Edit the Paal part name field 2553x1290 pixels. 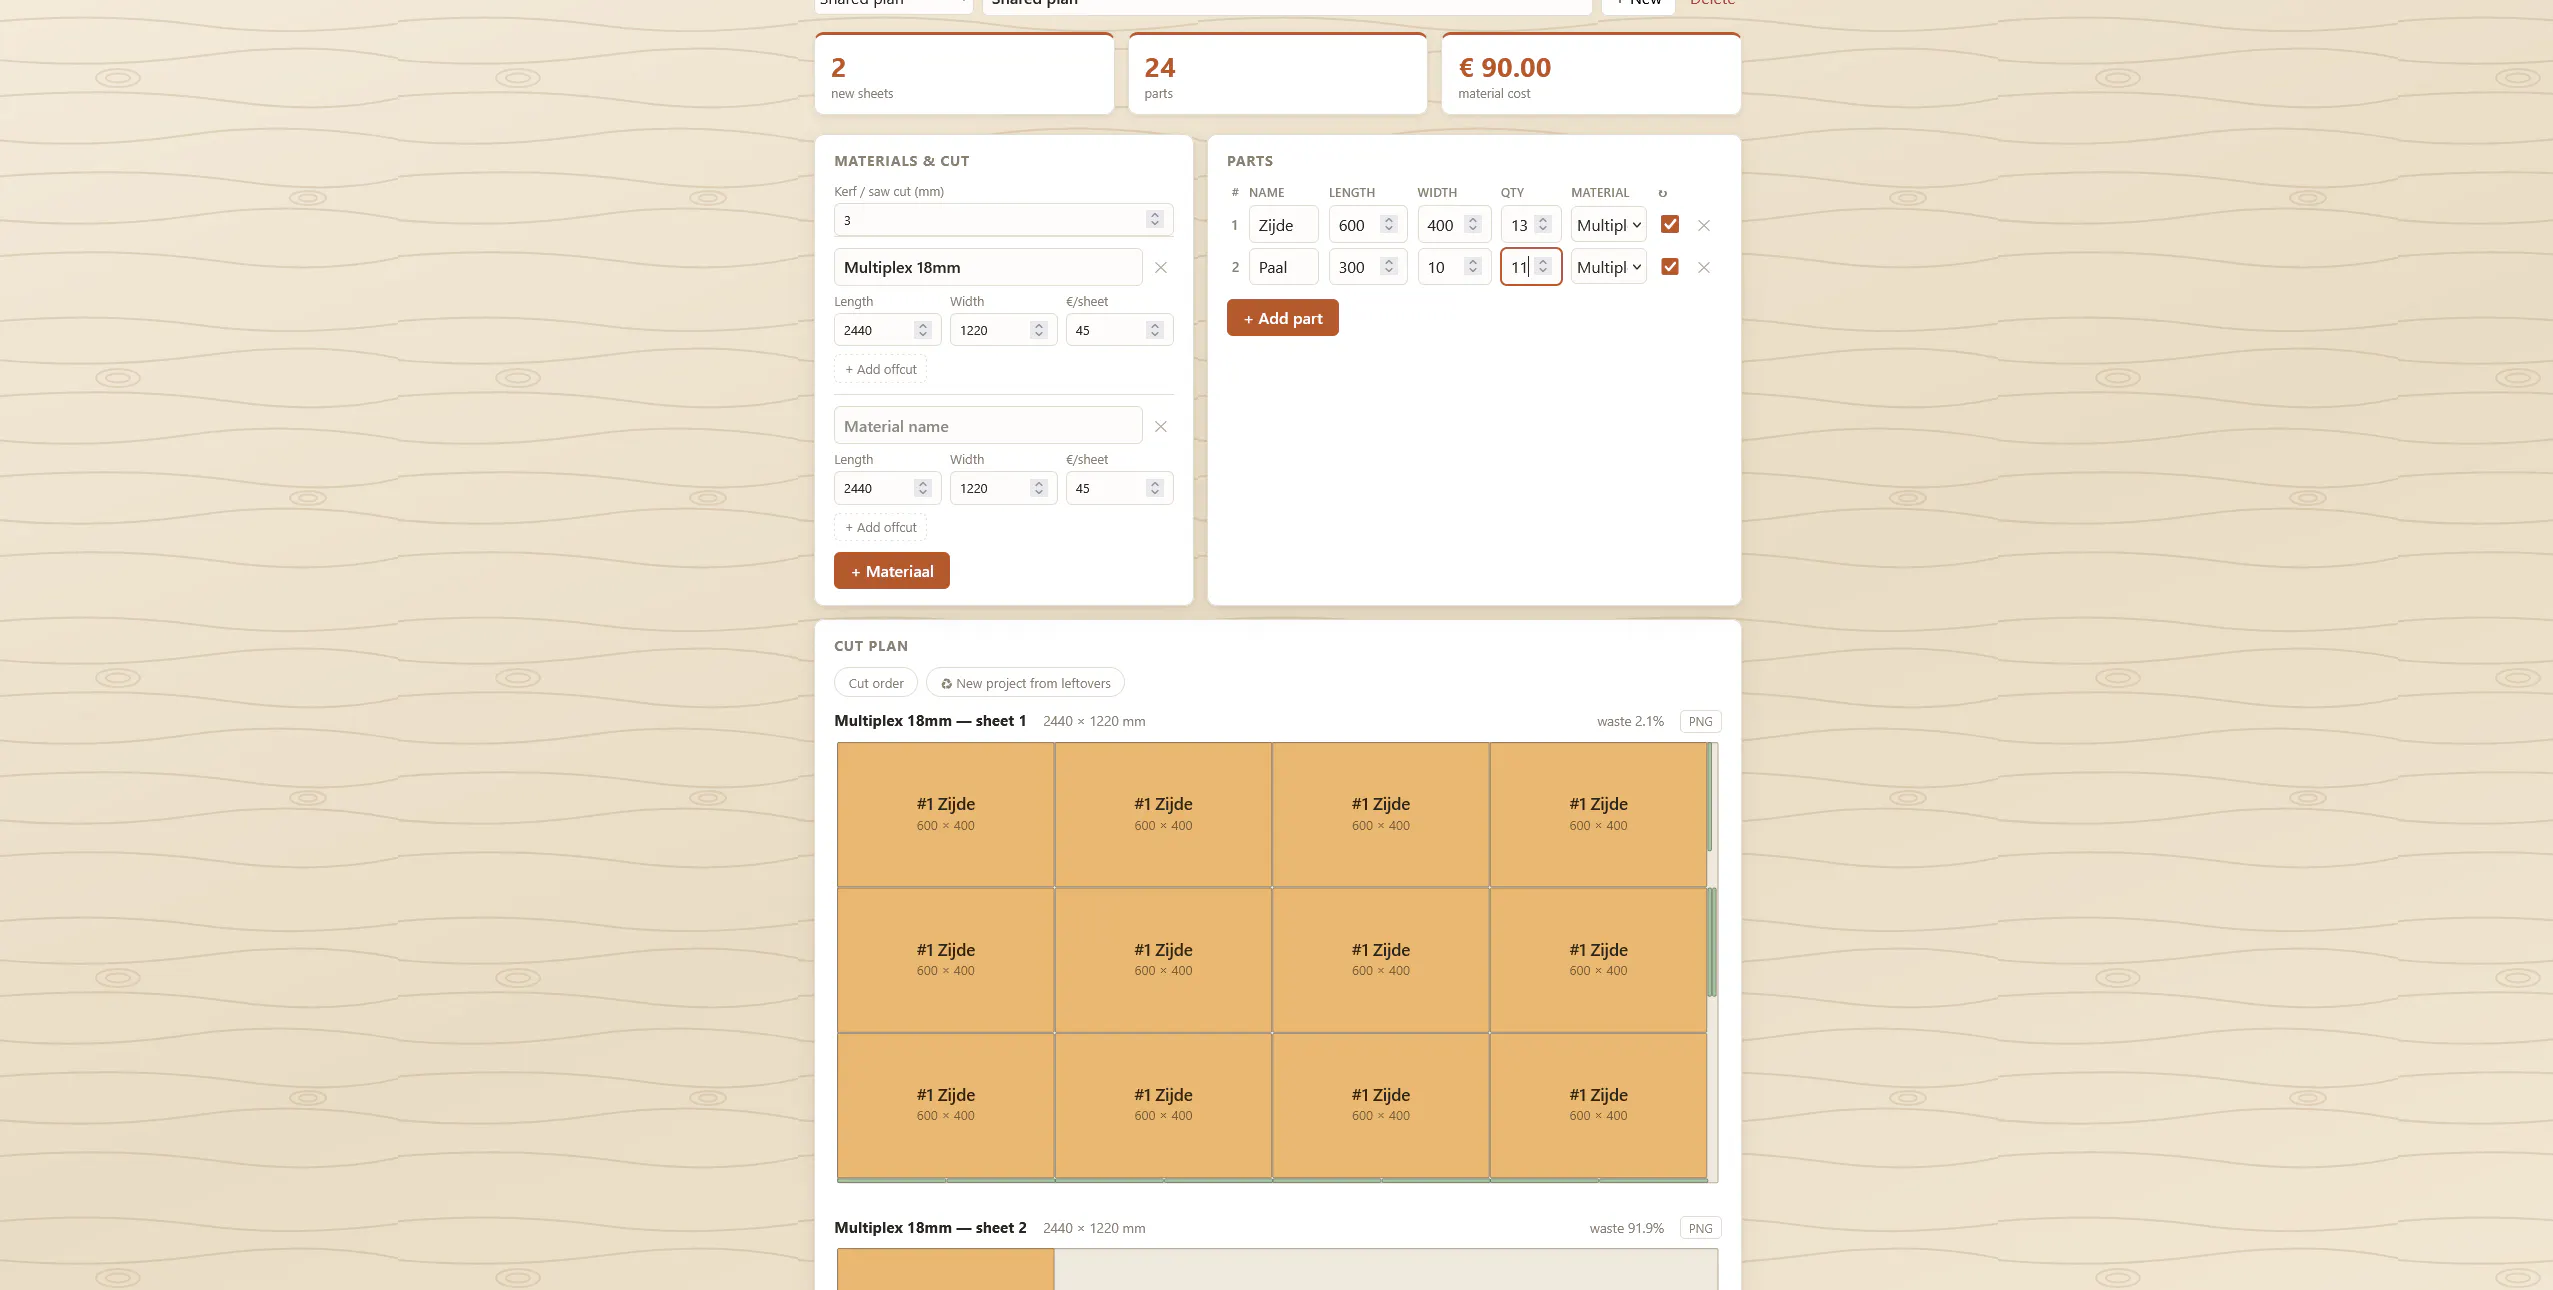[x=1284, y=267]
